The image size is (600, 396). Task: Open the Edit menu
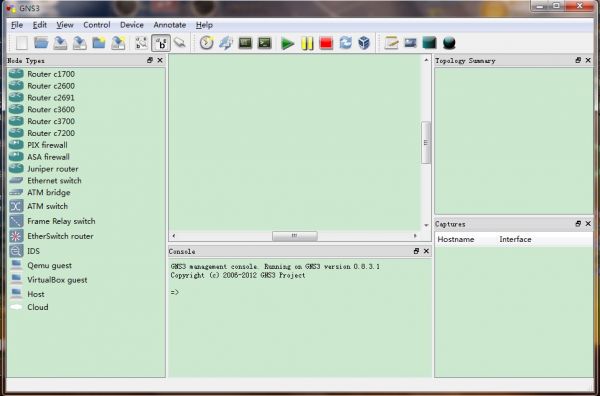point(39,25)
